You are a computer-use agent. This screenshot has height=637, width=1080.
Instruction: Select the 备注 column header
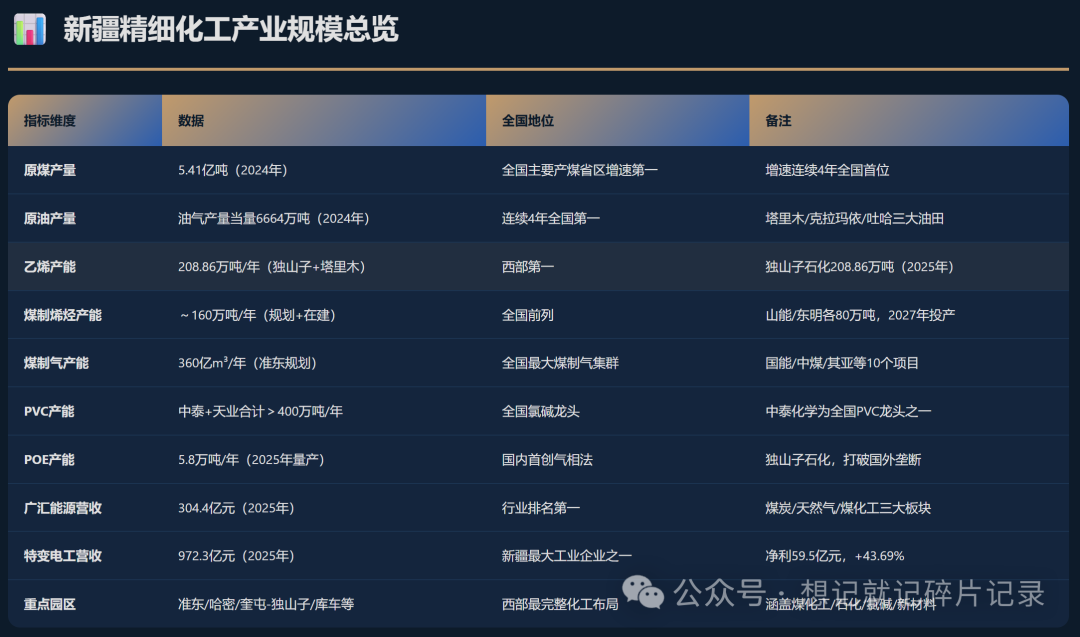click(x=778, y=121)
